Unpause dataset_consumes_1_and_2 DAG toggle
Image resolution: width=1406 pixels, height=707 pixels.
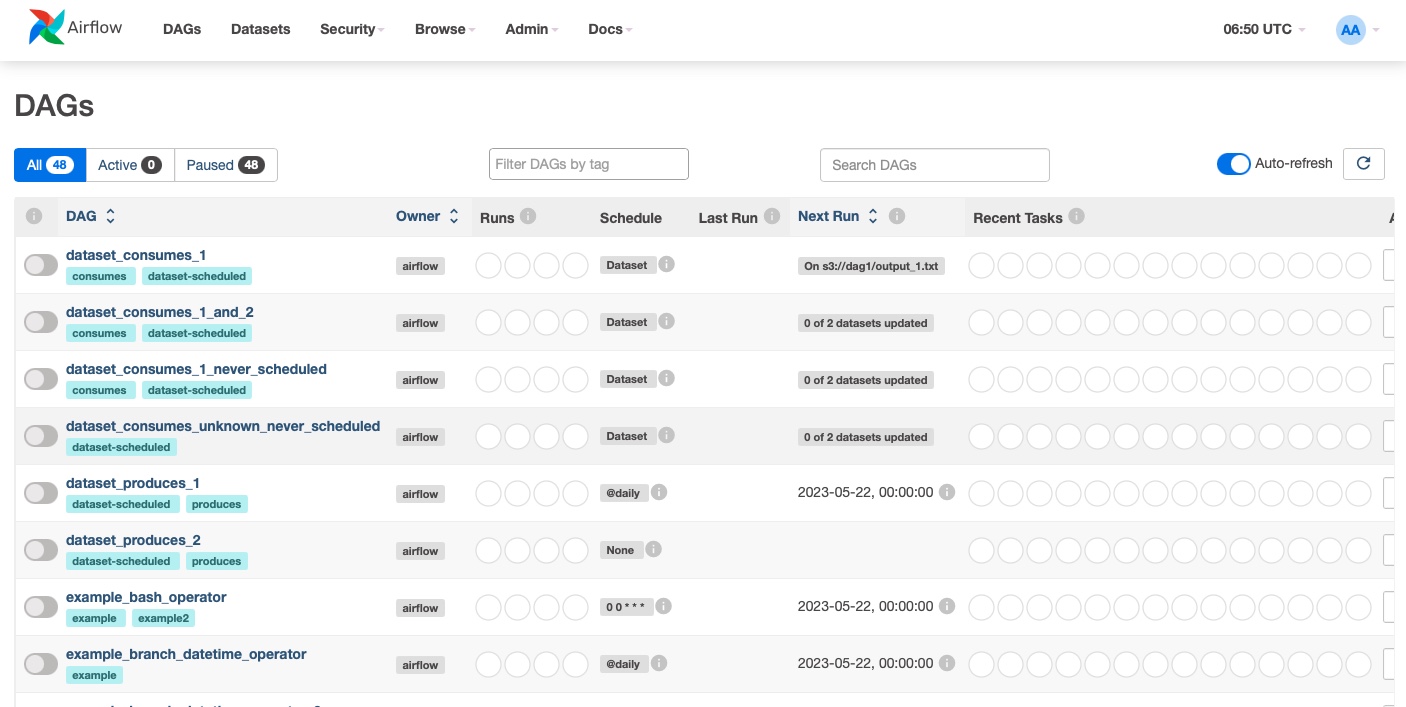click(x=41, y=322)
